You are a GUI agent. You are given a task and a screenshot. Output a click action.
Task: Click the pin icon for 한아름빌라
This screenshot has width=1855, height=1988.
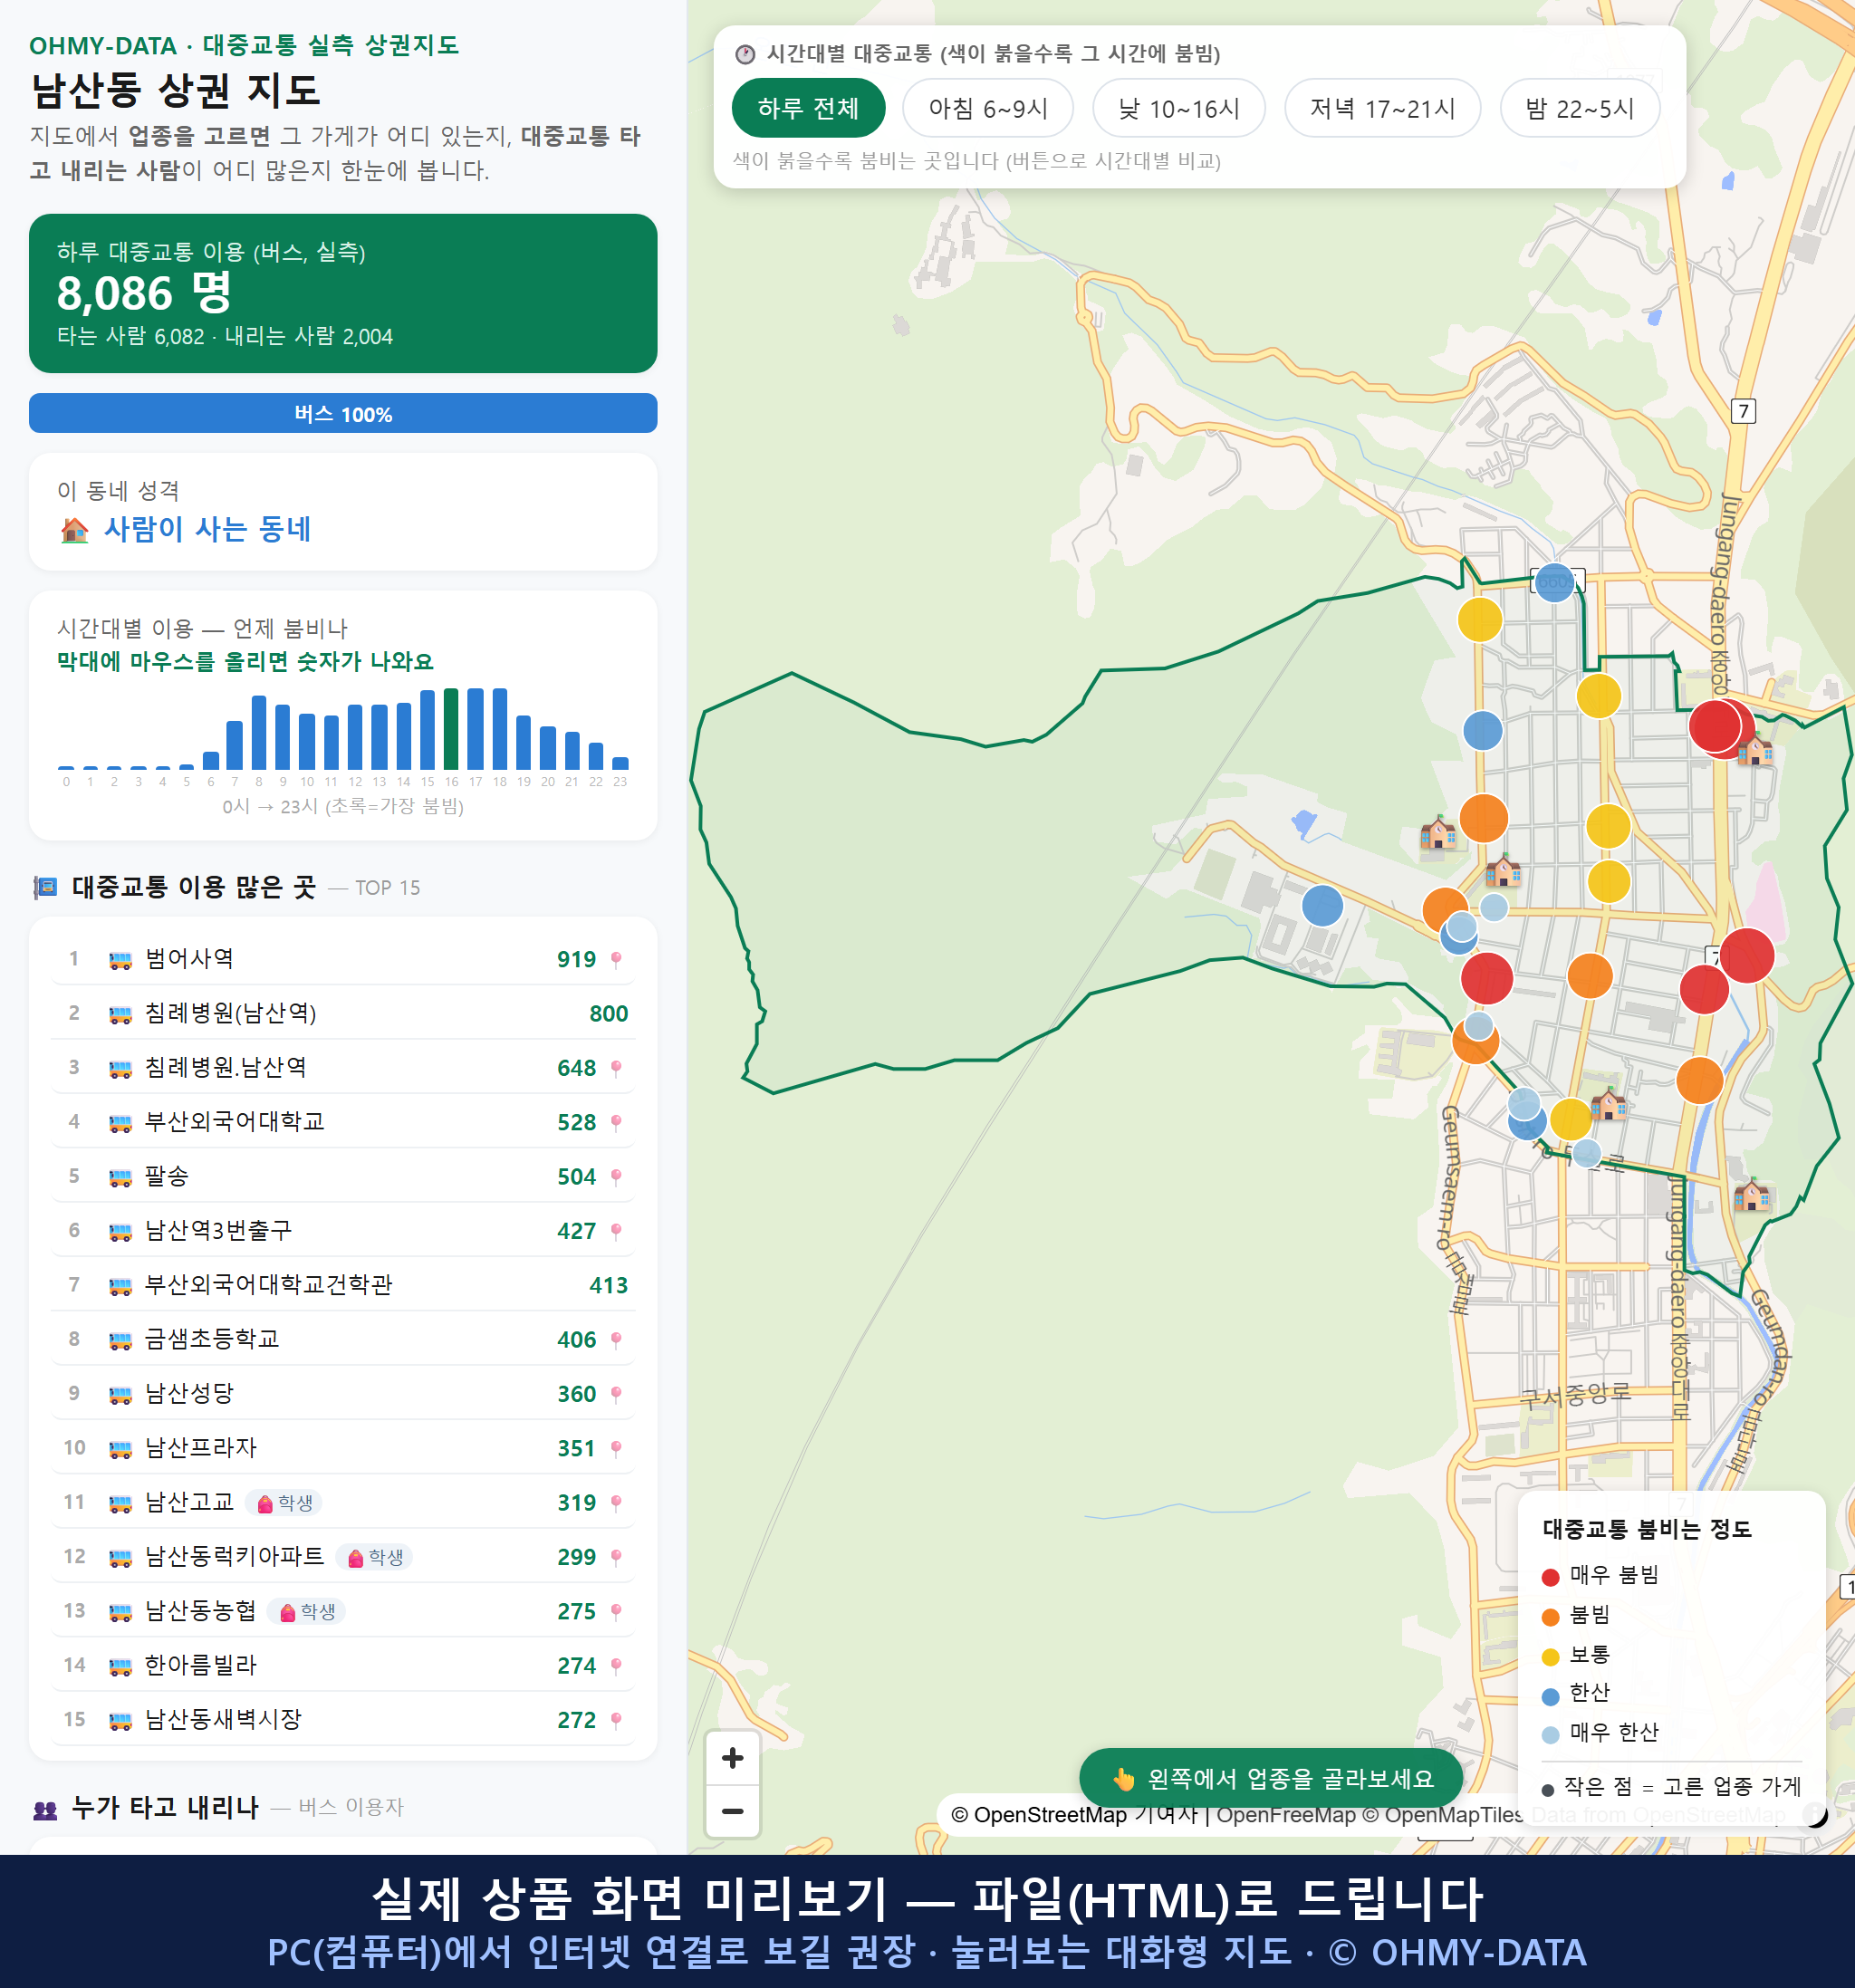pos(616,1665)
